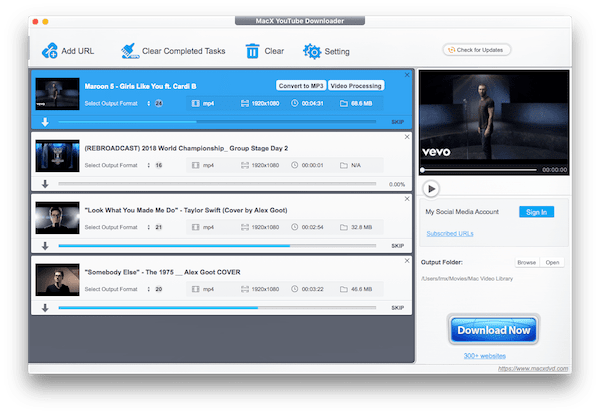Play the video preview
The height and width of the screenshot is (414, 600).
tap(431, 187)
